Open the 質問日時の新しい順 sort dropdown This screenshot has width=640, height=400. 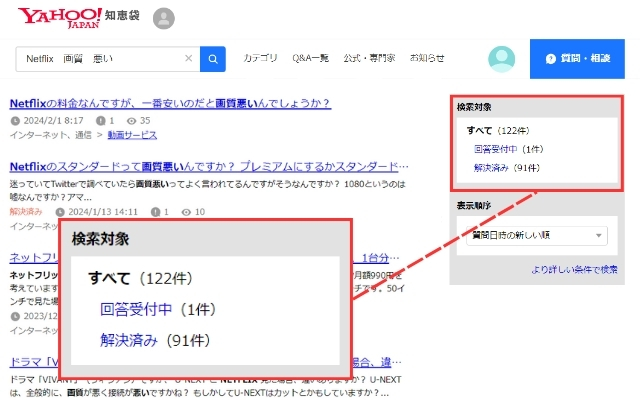(x=537, y=236)
